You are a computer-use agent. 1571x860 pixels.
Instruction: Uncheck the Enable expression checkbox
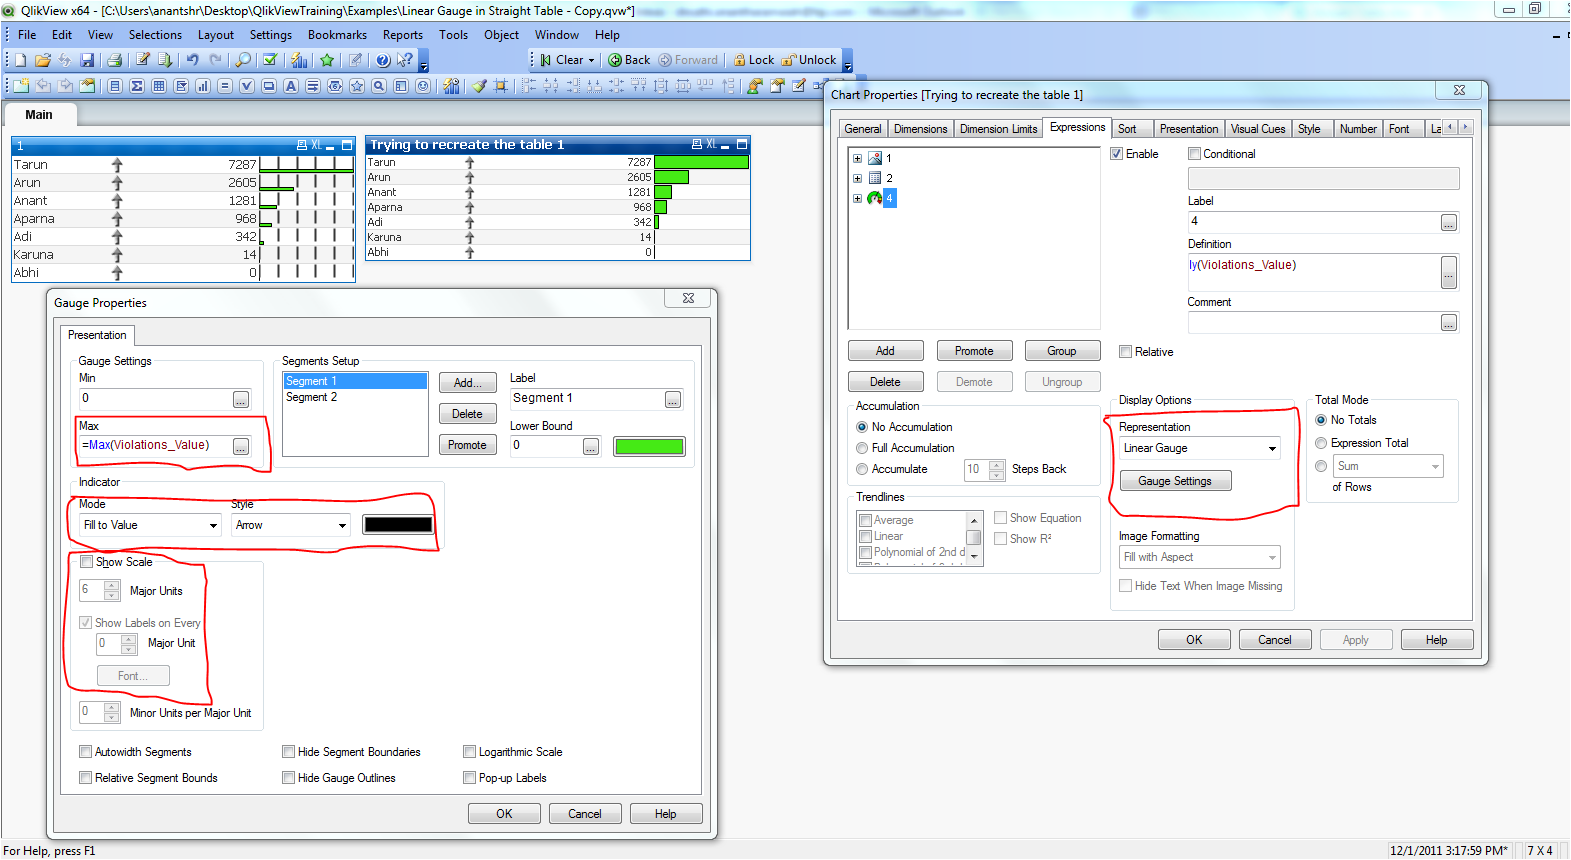click(x=1117, y=154)
